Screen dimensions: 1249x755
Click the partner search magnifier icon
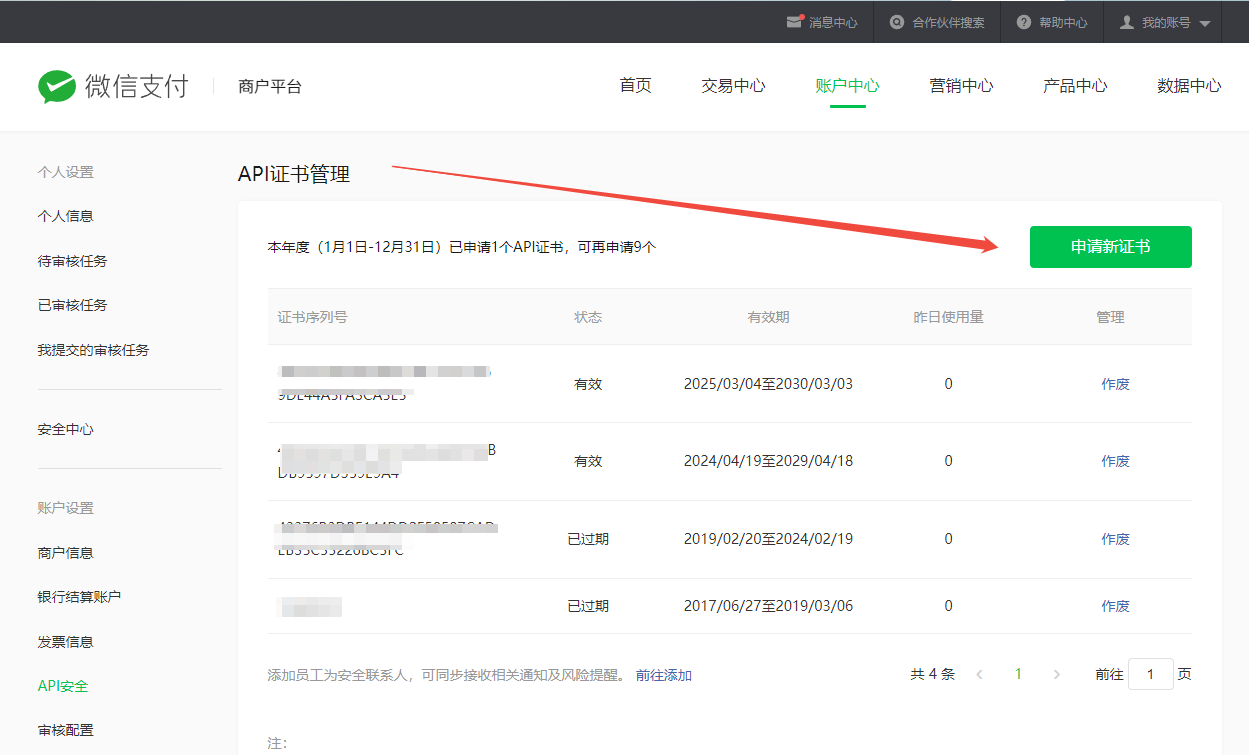pyautogui.click(x=897, y=22)
